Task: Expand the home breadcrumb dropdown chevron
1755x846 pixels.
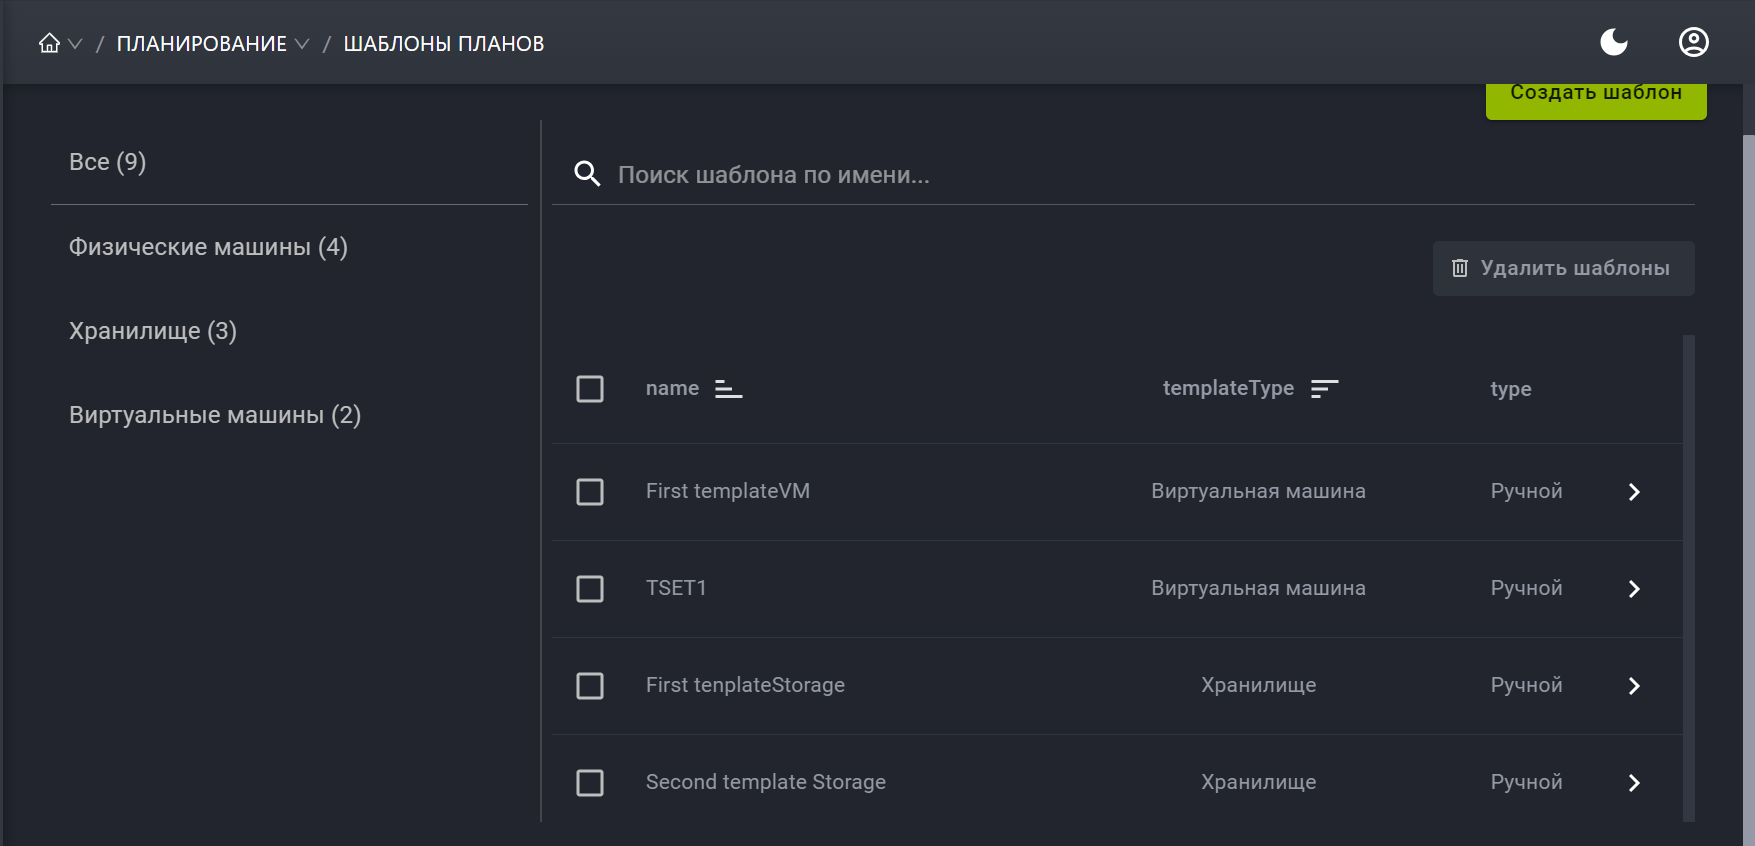Action: pos(75,44)
